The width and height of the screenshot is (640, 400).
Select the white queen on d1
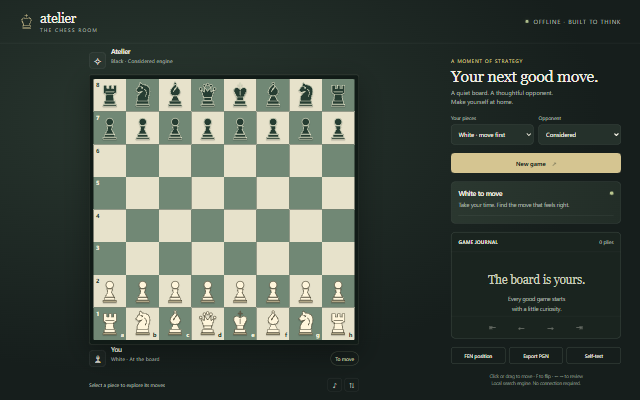click(208, 324)
